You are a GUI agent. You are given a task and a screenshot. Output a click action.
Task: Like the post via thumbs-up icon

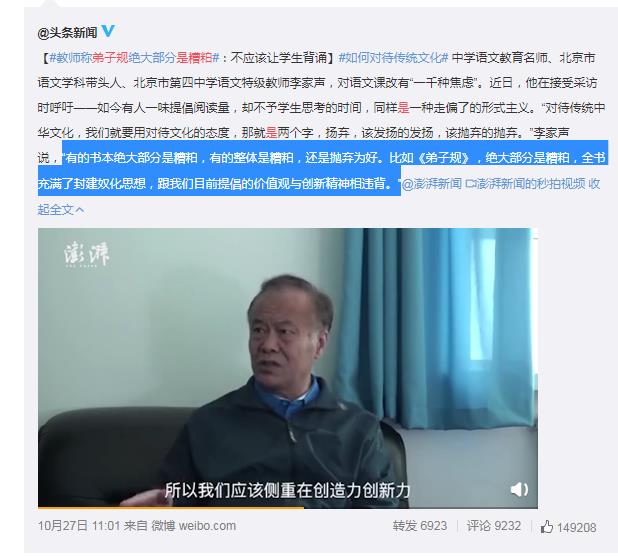pos(546,526)
